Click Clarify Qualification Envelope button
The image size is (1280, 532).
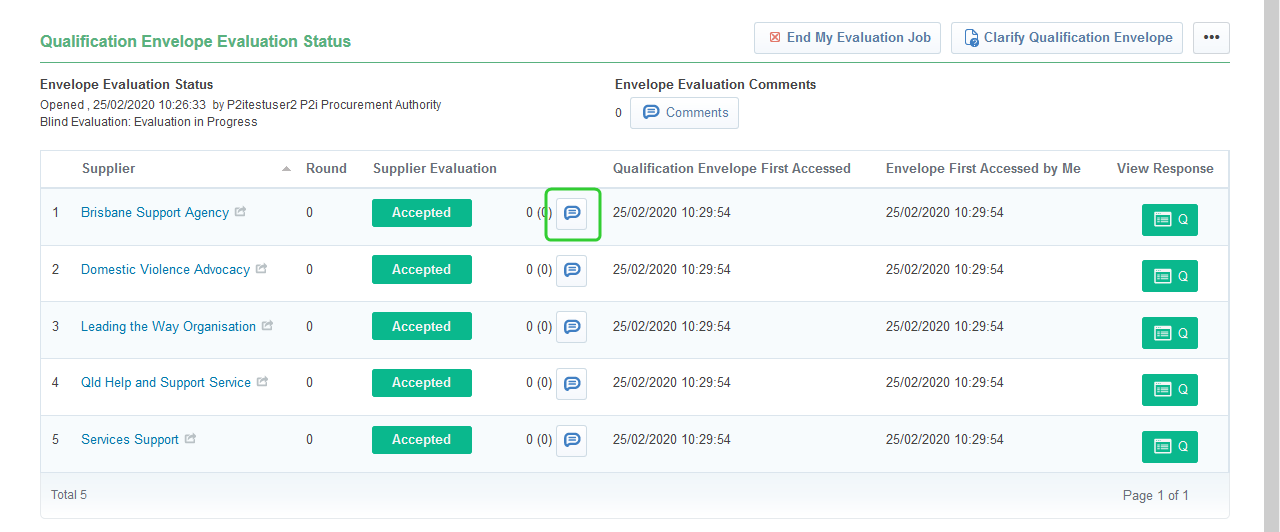[x=1066, y=38]
